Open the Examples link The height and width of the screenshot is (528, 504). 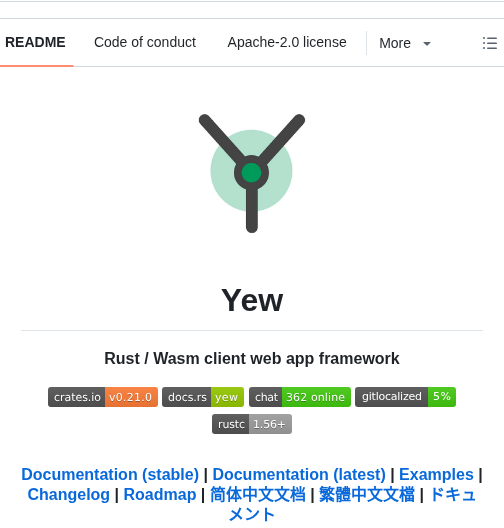coord(436,474)
